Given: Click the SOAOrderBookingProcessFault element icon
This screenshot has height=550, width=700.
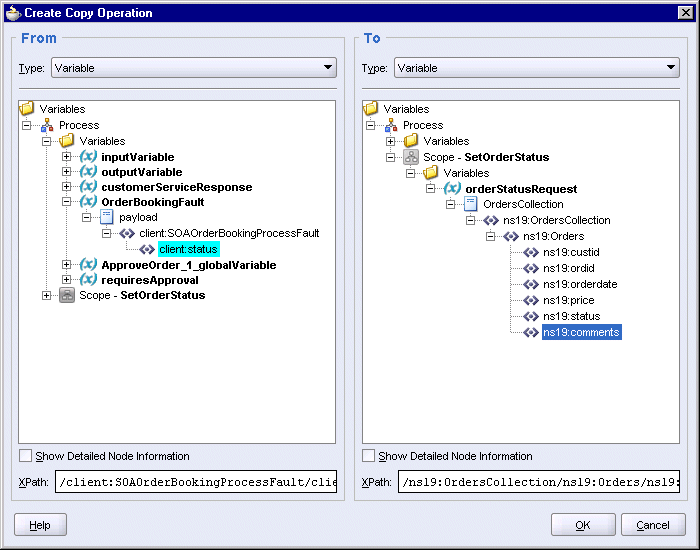Looking at the screenshot, I should (127, 233).
